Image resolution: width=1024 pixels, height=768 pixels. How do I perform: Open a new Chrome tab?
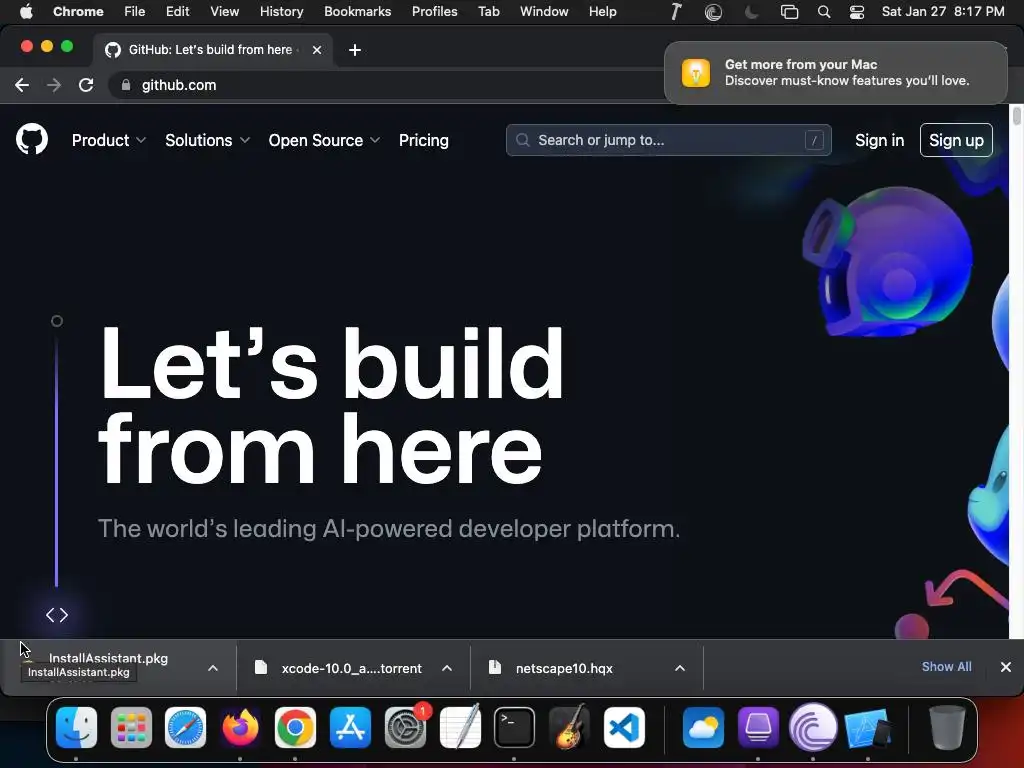[x=355, y=50]
